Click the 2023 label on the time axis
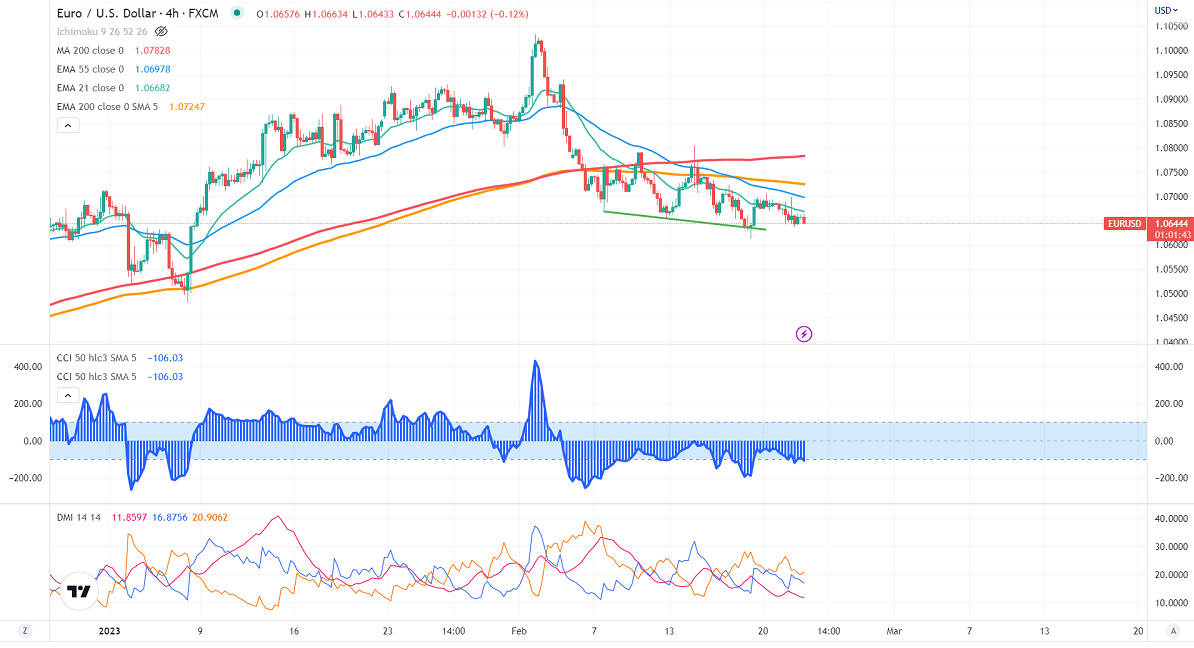The width and height of the screenshot is (1194, 648). point(110,631)
